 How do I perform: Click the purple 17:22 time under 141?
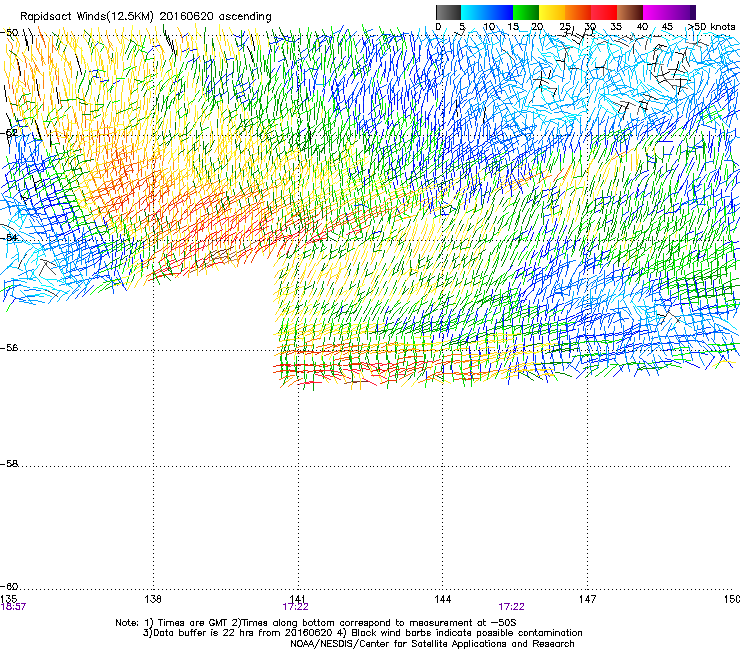pyautogui.click(x=295, y=607)
